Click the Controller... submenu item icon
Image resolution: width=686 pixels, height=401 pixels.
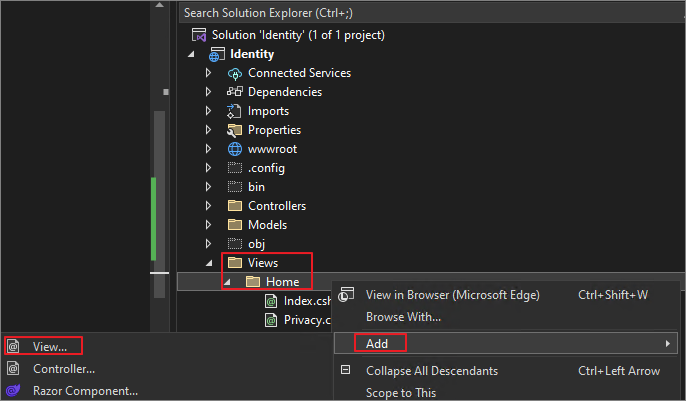coord(13,369)
